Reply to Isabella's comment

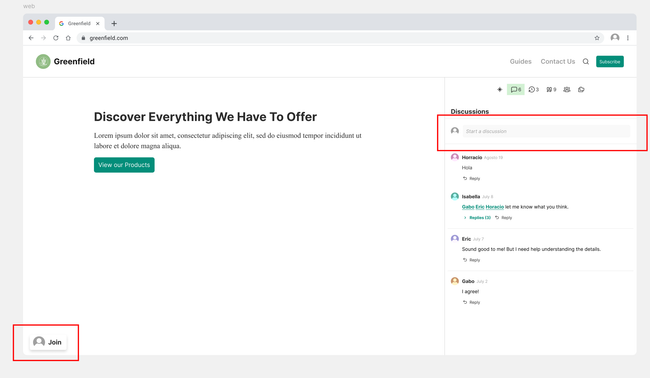point(503,218)
